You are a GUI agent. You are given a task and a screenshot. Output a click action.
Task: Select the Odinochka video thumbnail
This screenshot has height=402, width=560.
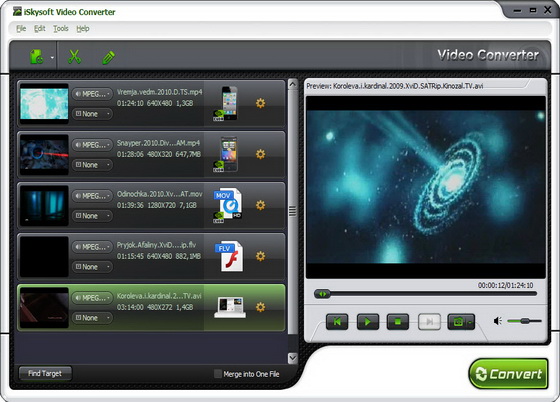click(x=44, y=205)
